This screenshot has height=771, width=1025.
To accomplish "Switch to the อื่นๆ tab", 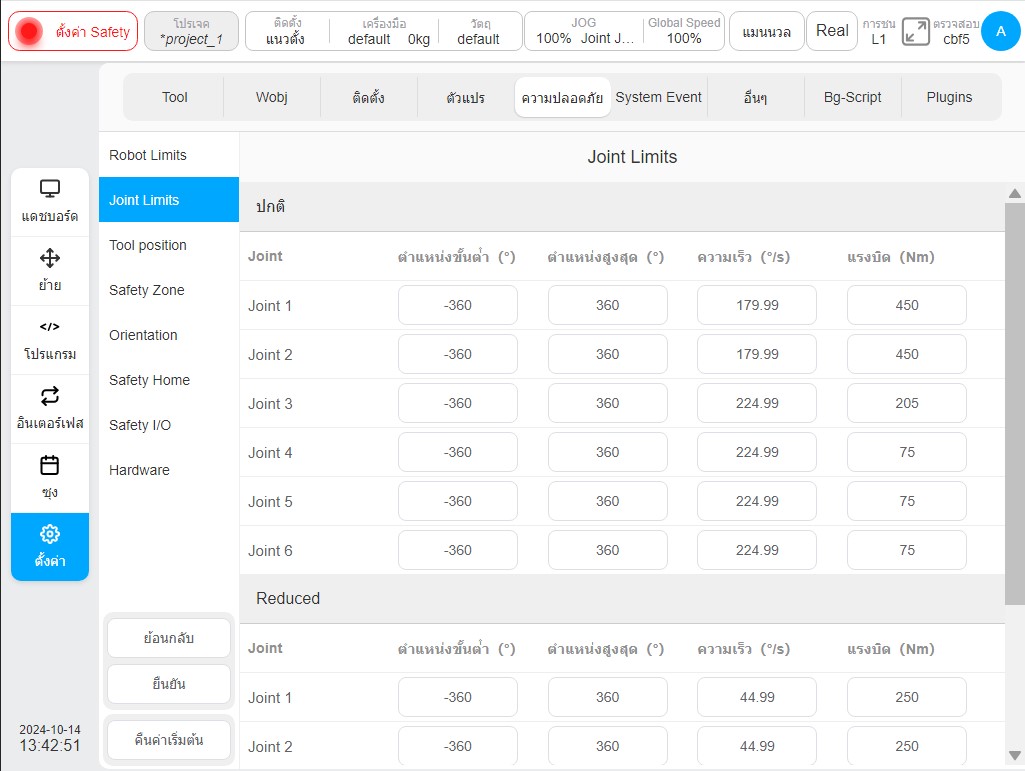I will [755, 97].
